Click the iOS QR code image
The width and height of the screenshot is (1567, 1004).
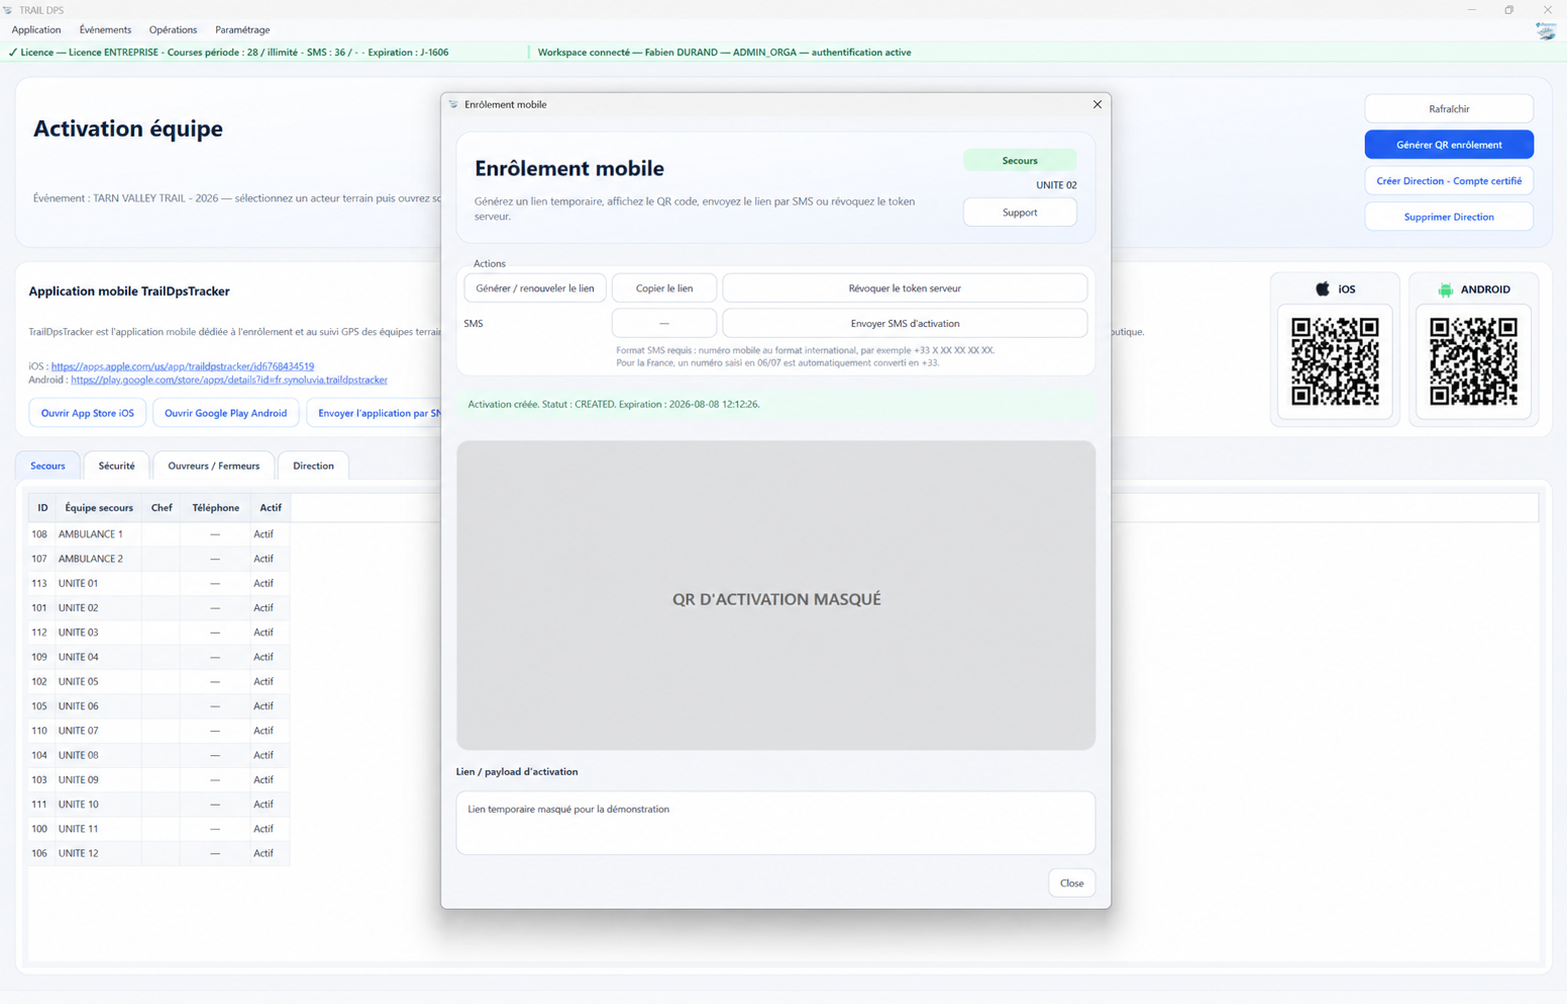tap(1335, 361)
